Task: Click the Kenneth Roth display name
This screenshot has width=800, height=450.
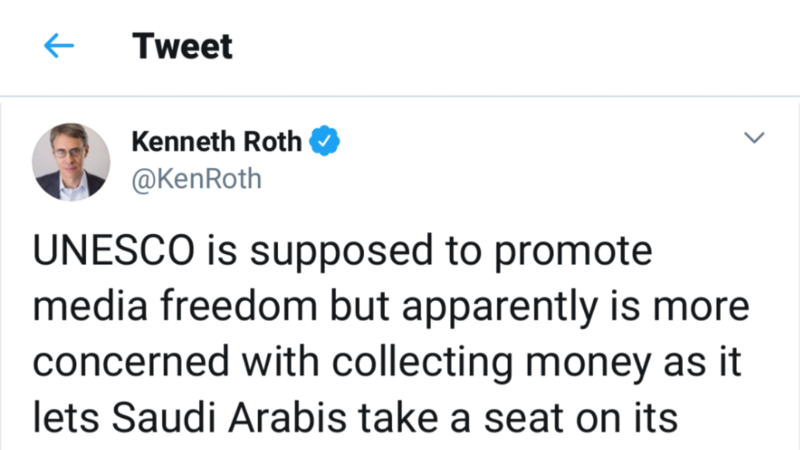Action: click(216, 143)
